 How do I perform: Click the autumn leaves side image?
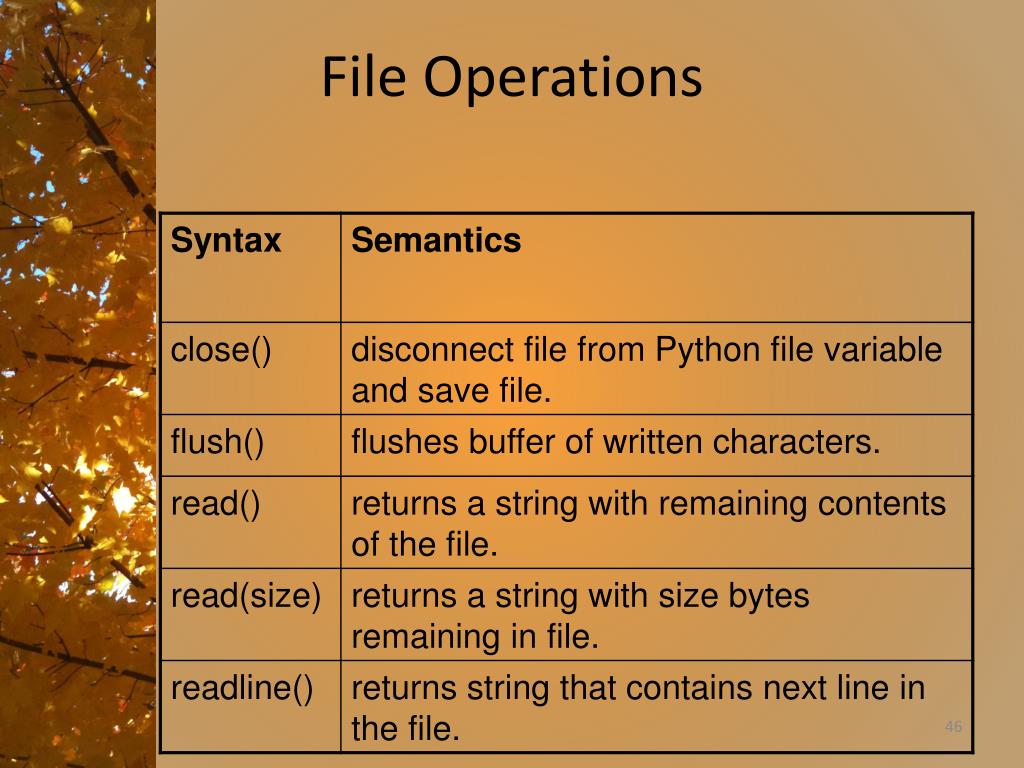(78, 384)
